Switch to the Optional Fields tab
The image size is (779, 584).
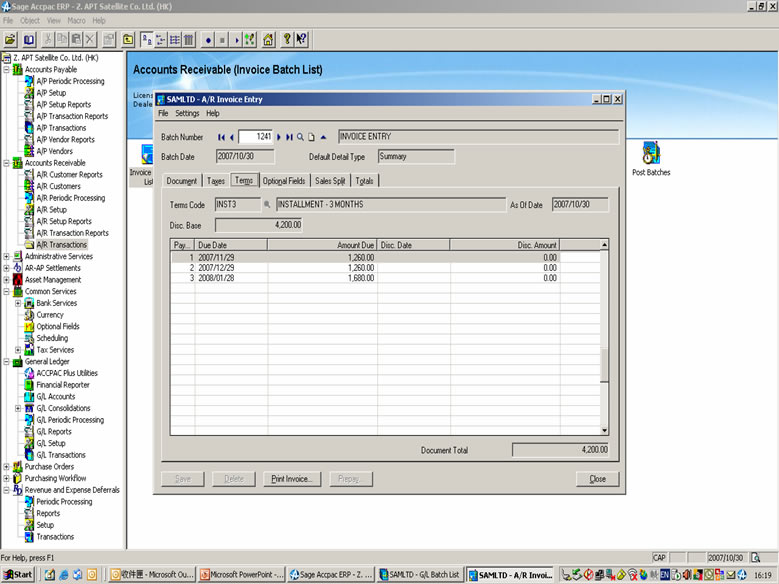point(283,181)
